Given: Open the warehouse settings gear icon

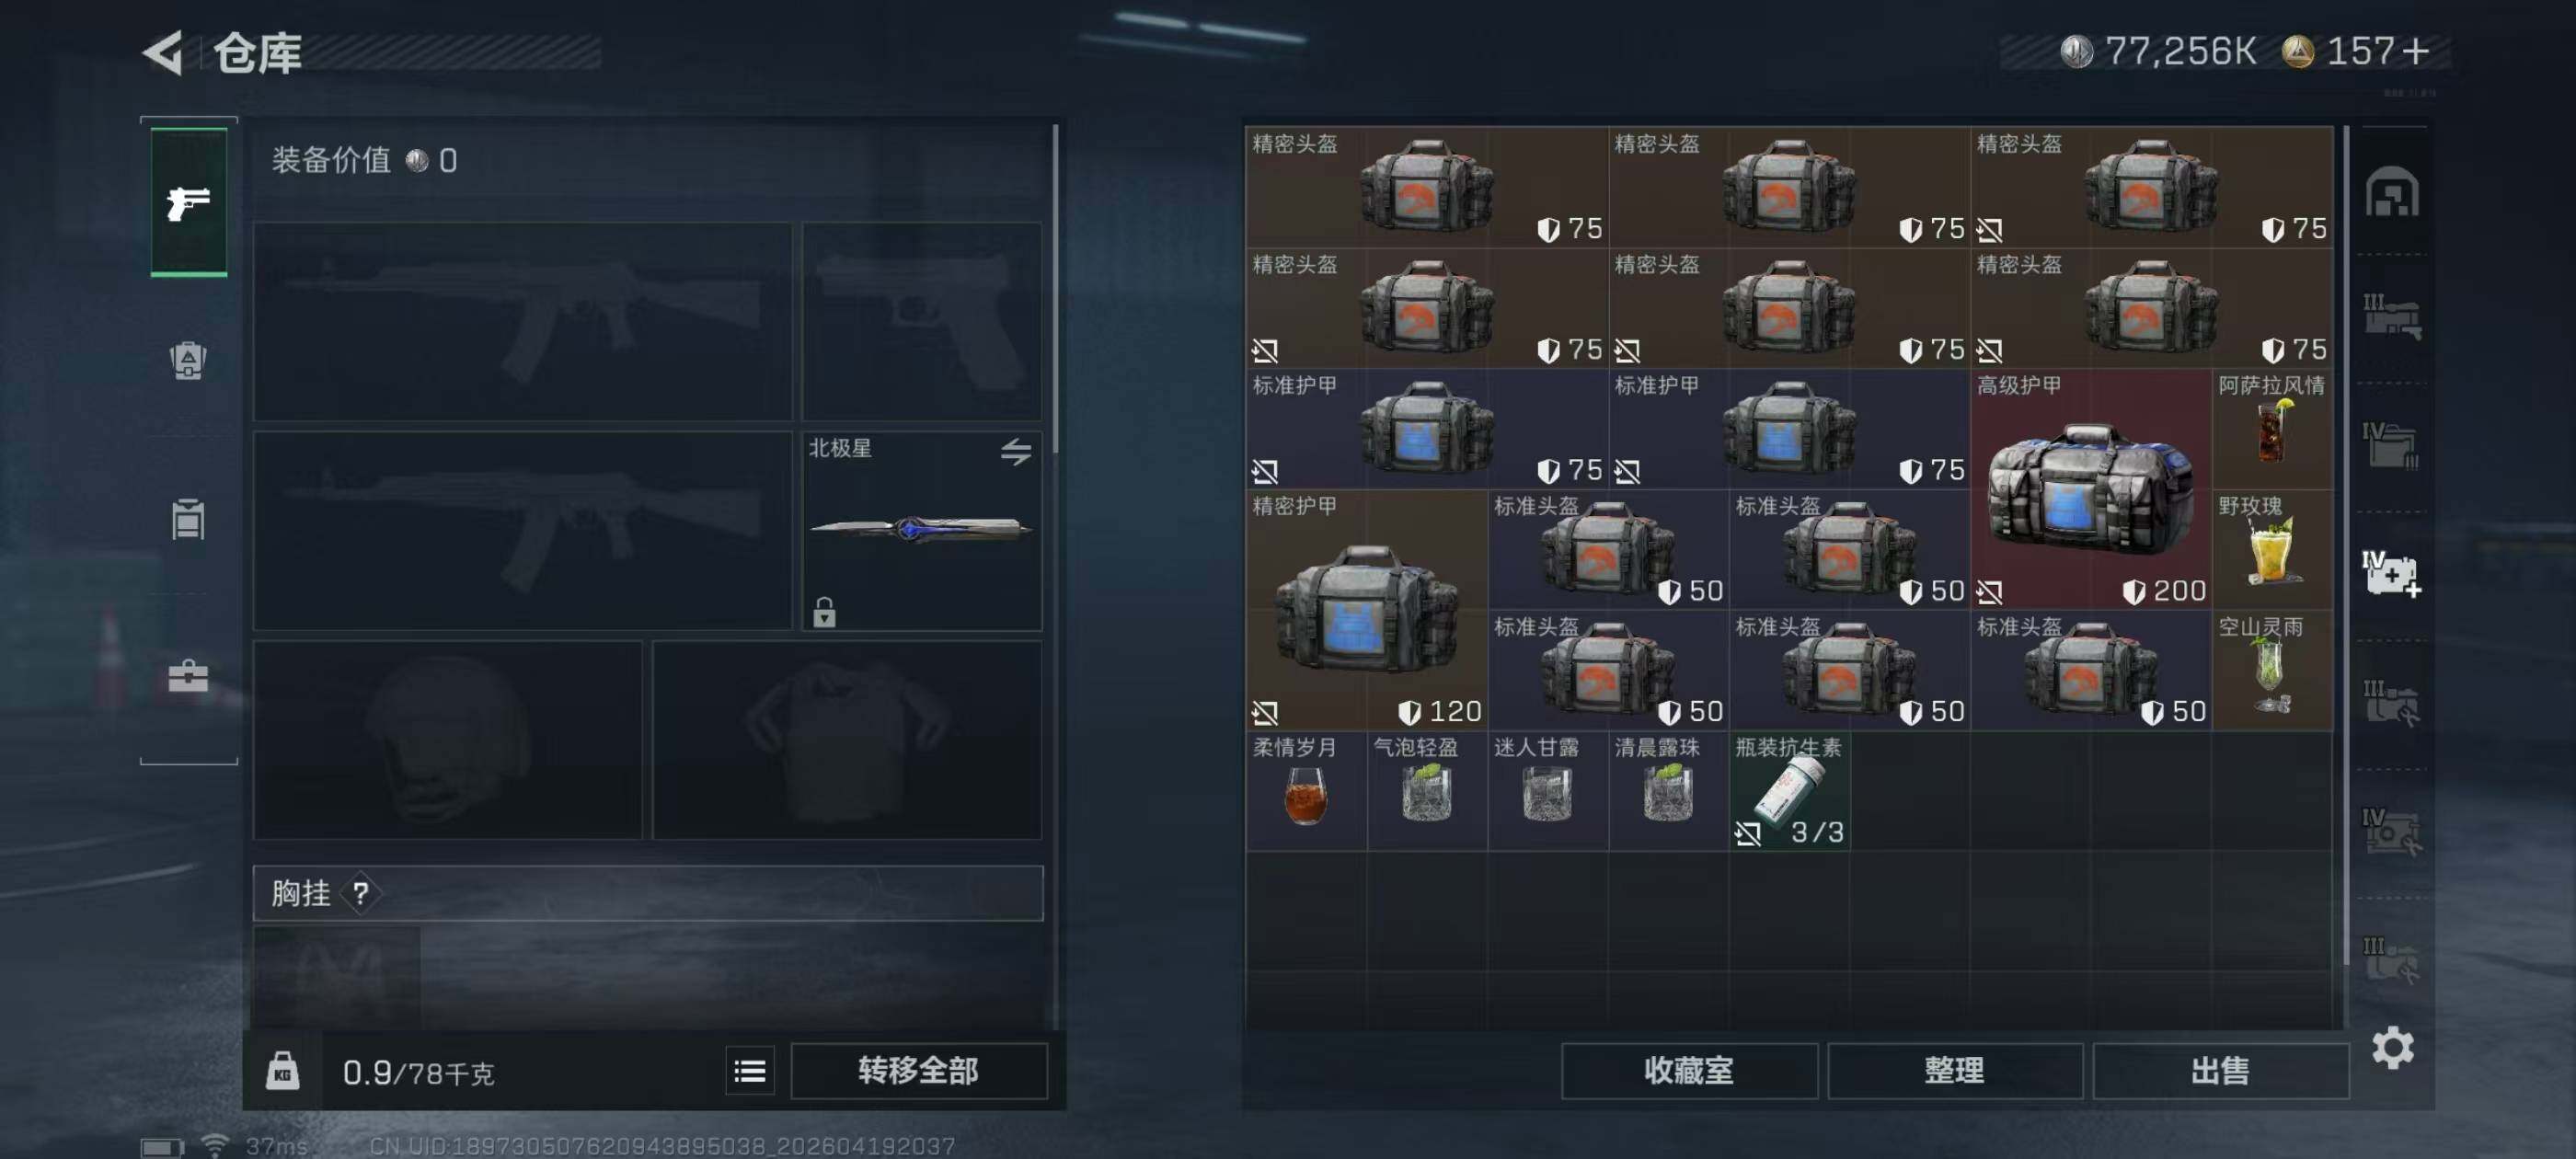Looking at the screenshot, I should pos(2392,1047).
